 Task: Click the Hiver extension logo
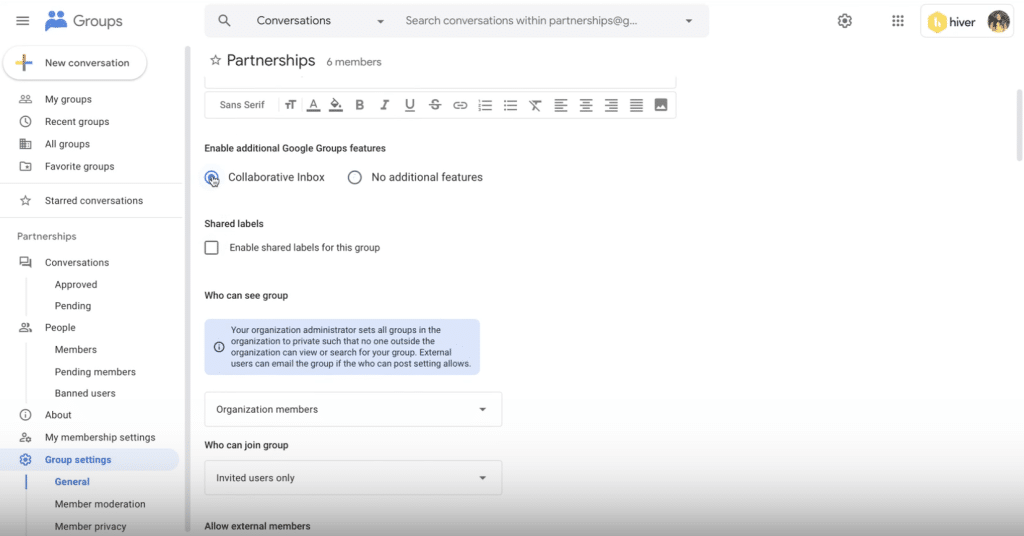[x=952, y=22]
